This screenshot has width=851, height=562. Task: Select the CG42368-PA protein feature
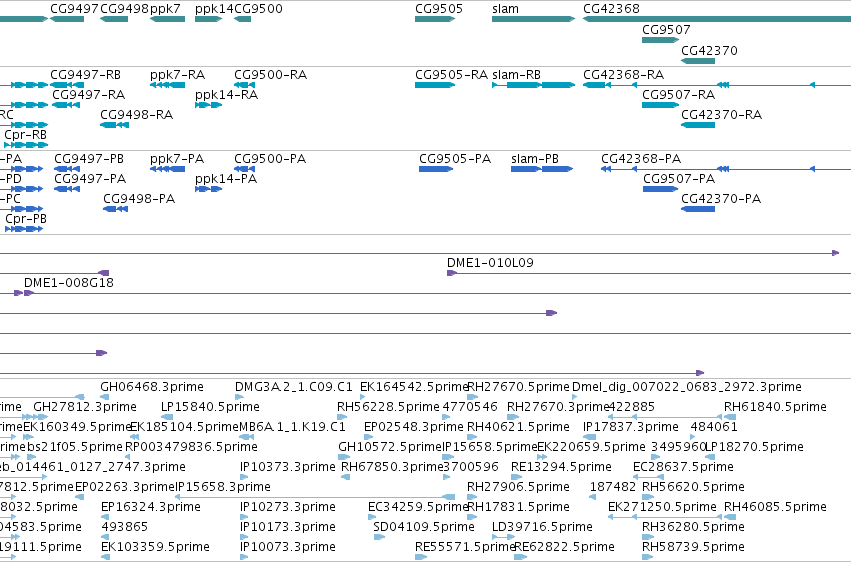pyautogui.click(x=726, y=169)
